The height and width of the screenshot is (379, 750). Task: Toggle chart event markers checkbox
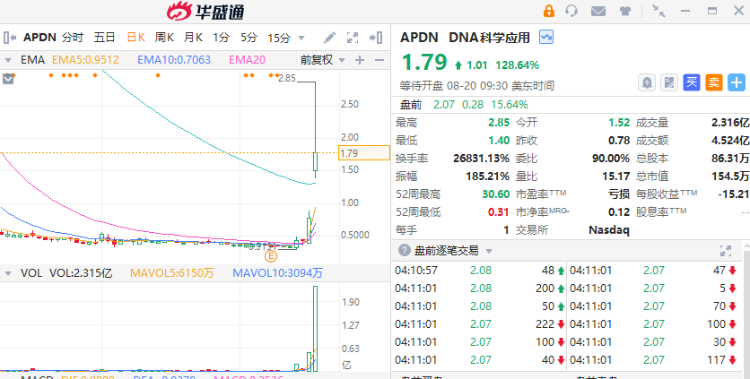pyautogui.click(x=8, y=78)
